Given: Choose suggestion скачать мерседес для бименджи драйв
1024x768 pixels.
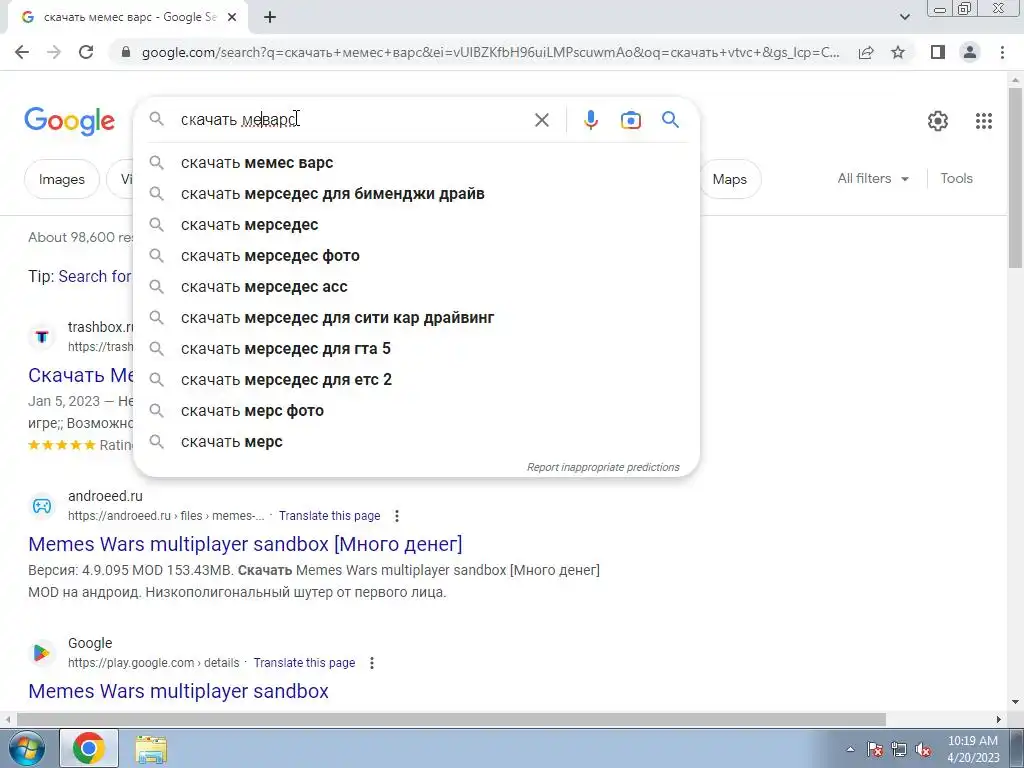Looking at the screenshot, I should [417, 193].
